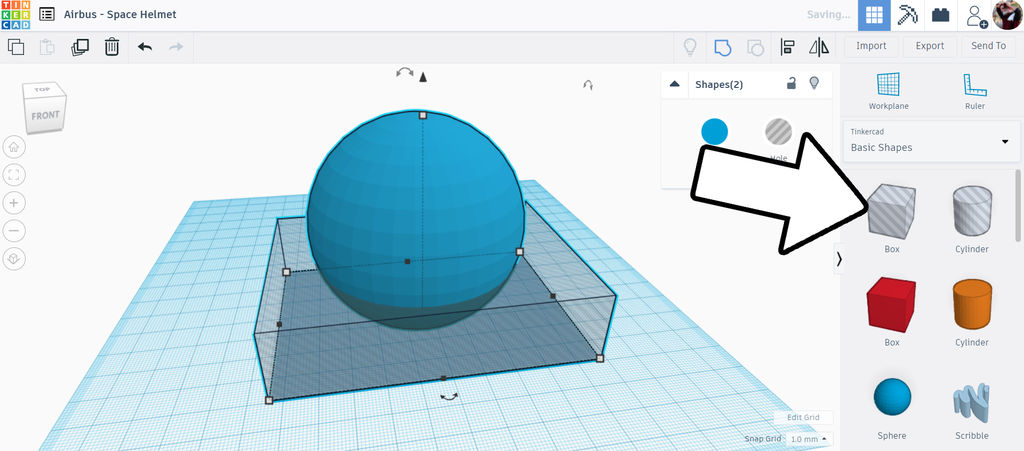This screenshot has width=1024, height=451.
Task: Switch to 3D design grid view
Action: [874, 15]
